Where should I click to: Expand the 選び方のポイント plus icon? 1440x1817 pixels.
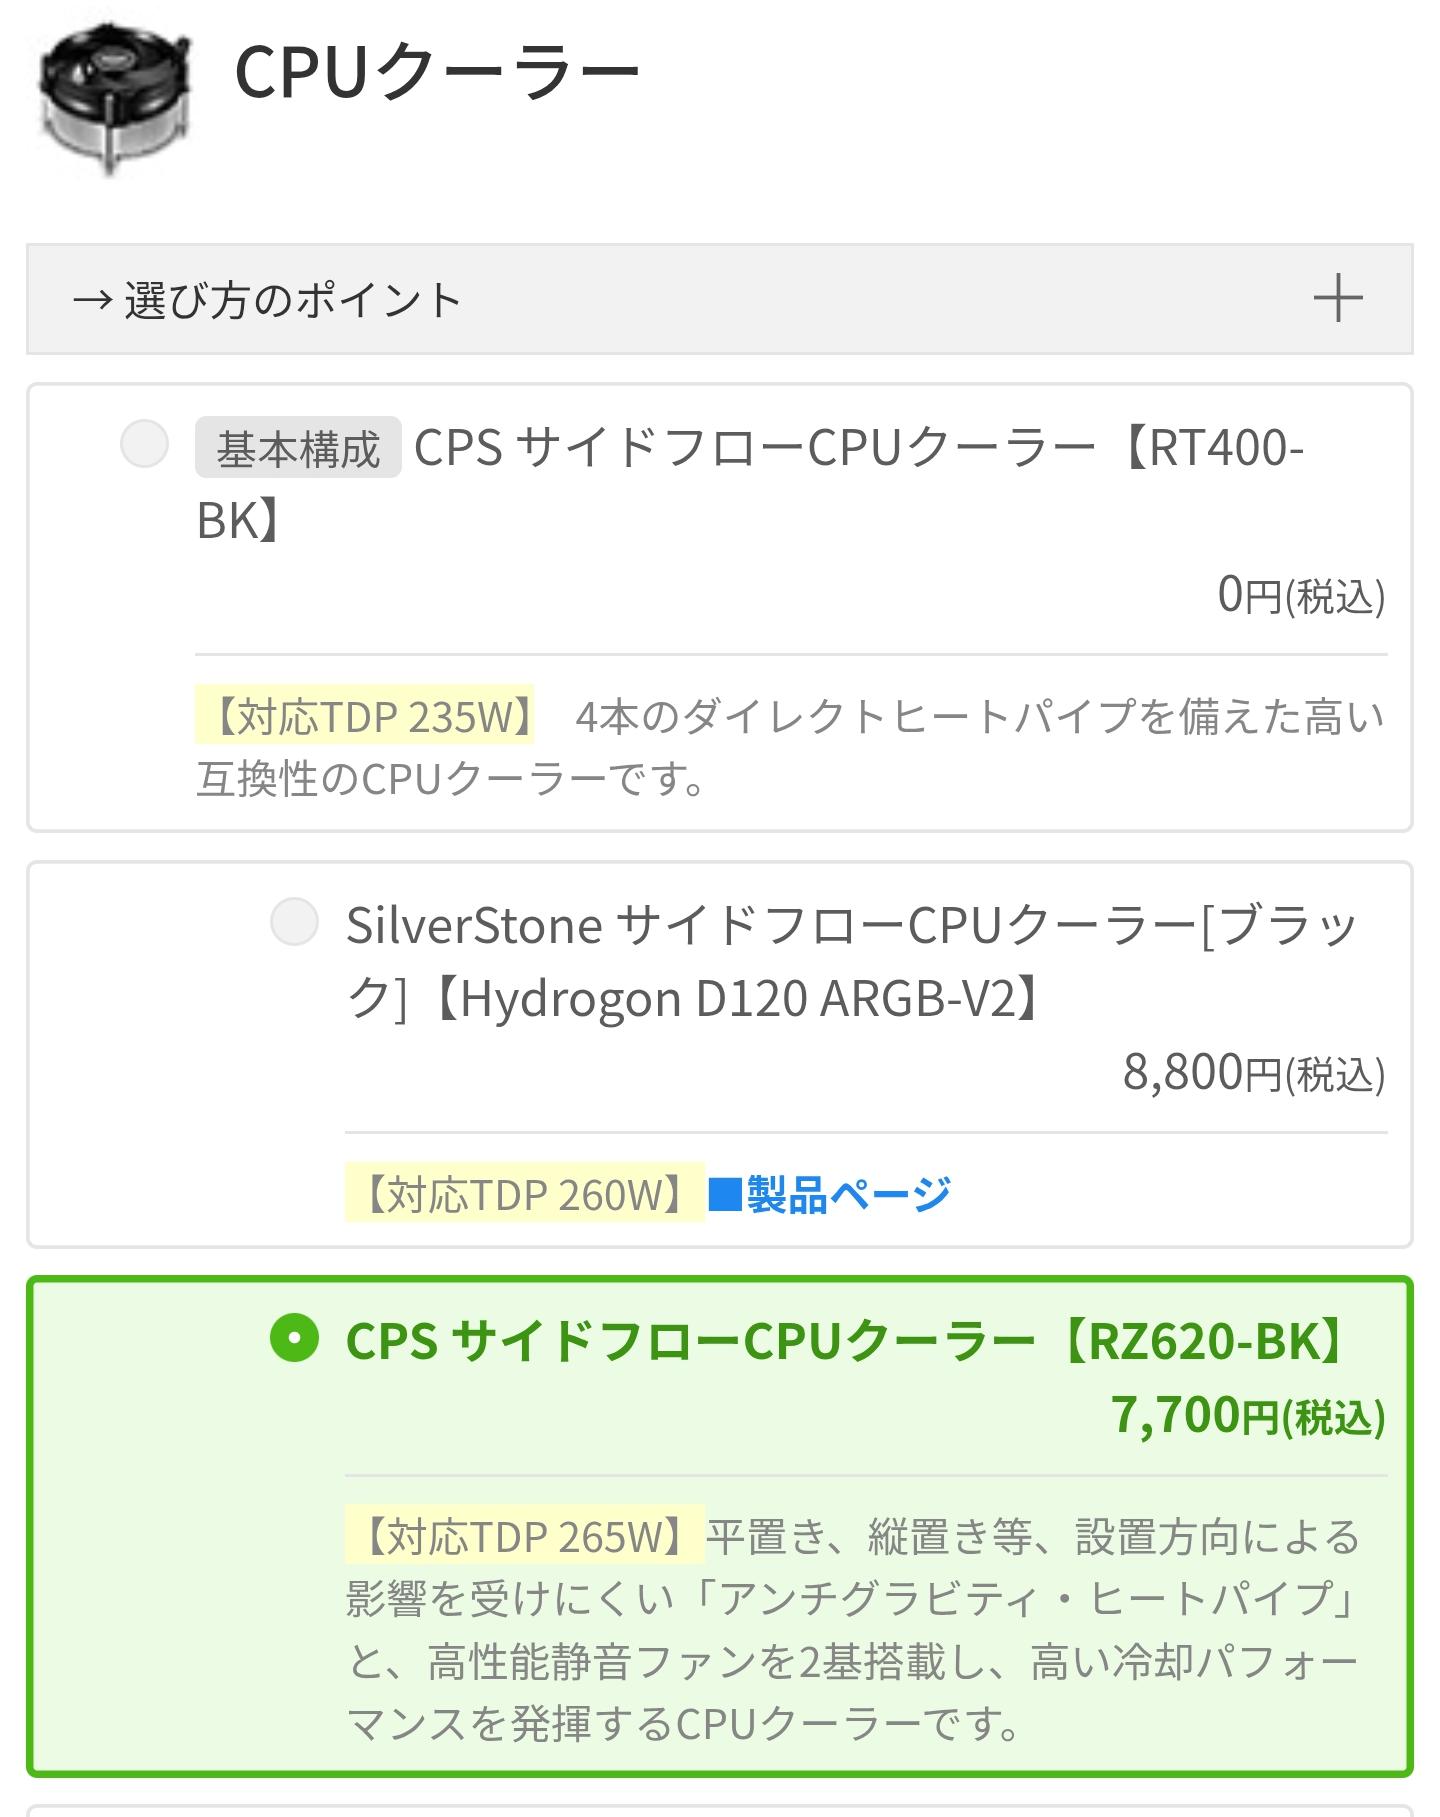[x=1337, y=299]
